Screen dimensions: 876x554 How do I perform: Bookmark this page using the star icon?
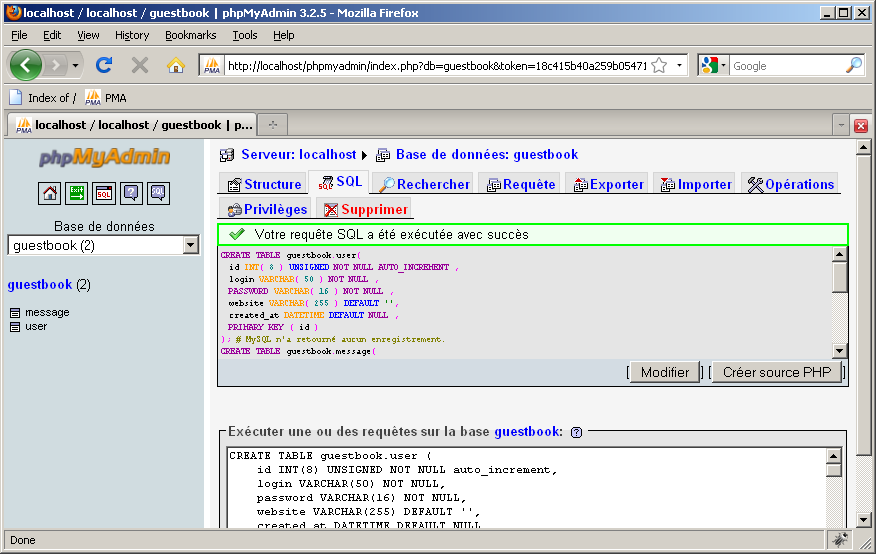click(659, 65)
